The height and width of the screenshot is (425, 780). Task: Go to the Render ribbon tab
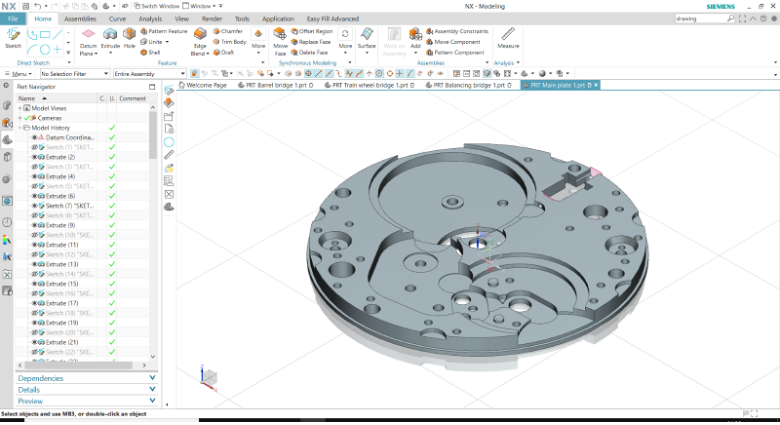(x=212, y=19)
